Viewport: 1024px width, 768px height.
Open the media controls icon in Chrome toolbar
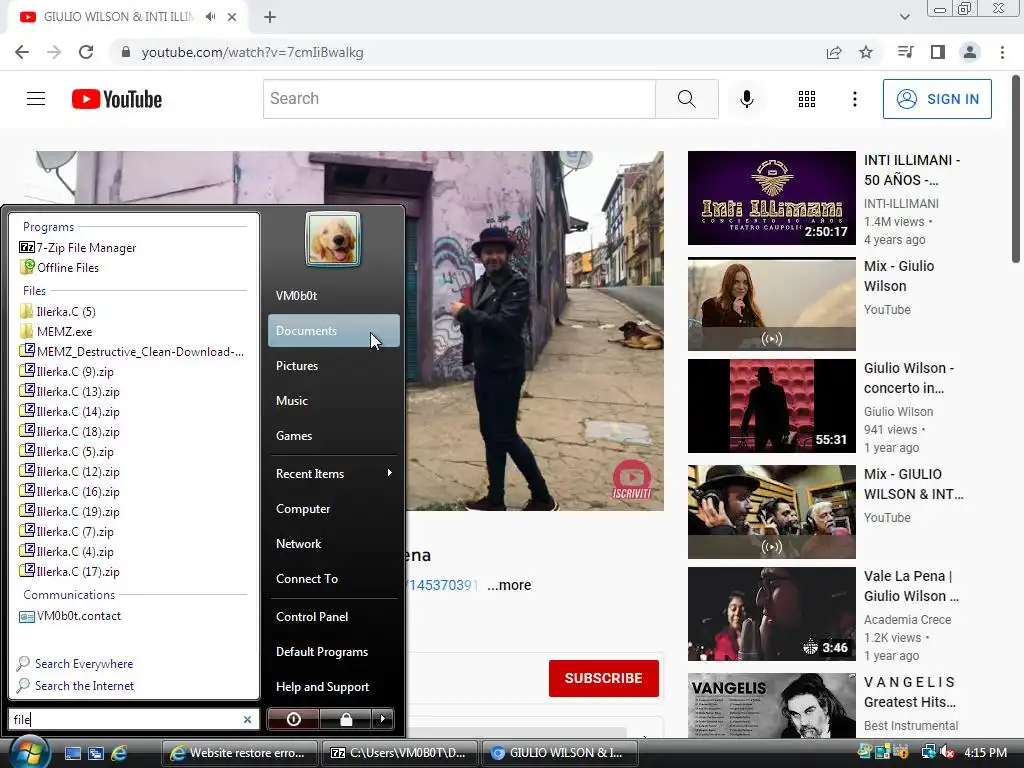[x=906, y=52]
